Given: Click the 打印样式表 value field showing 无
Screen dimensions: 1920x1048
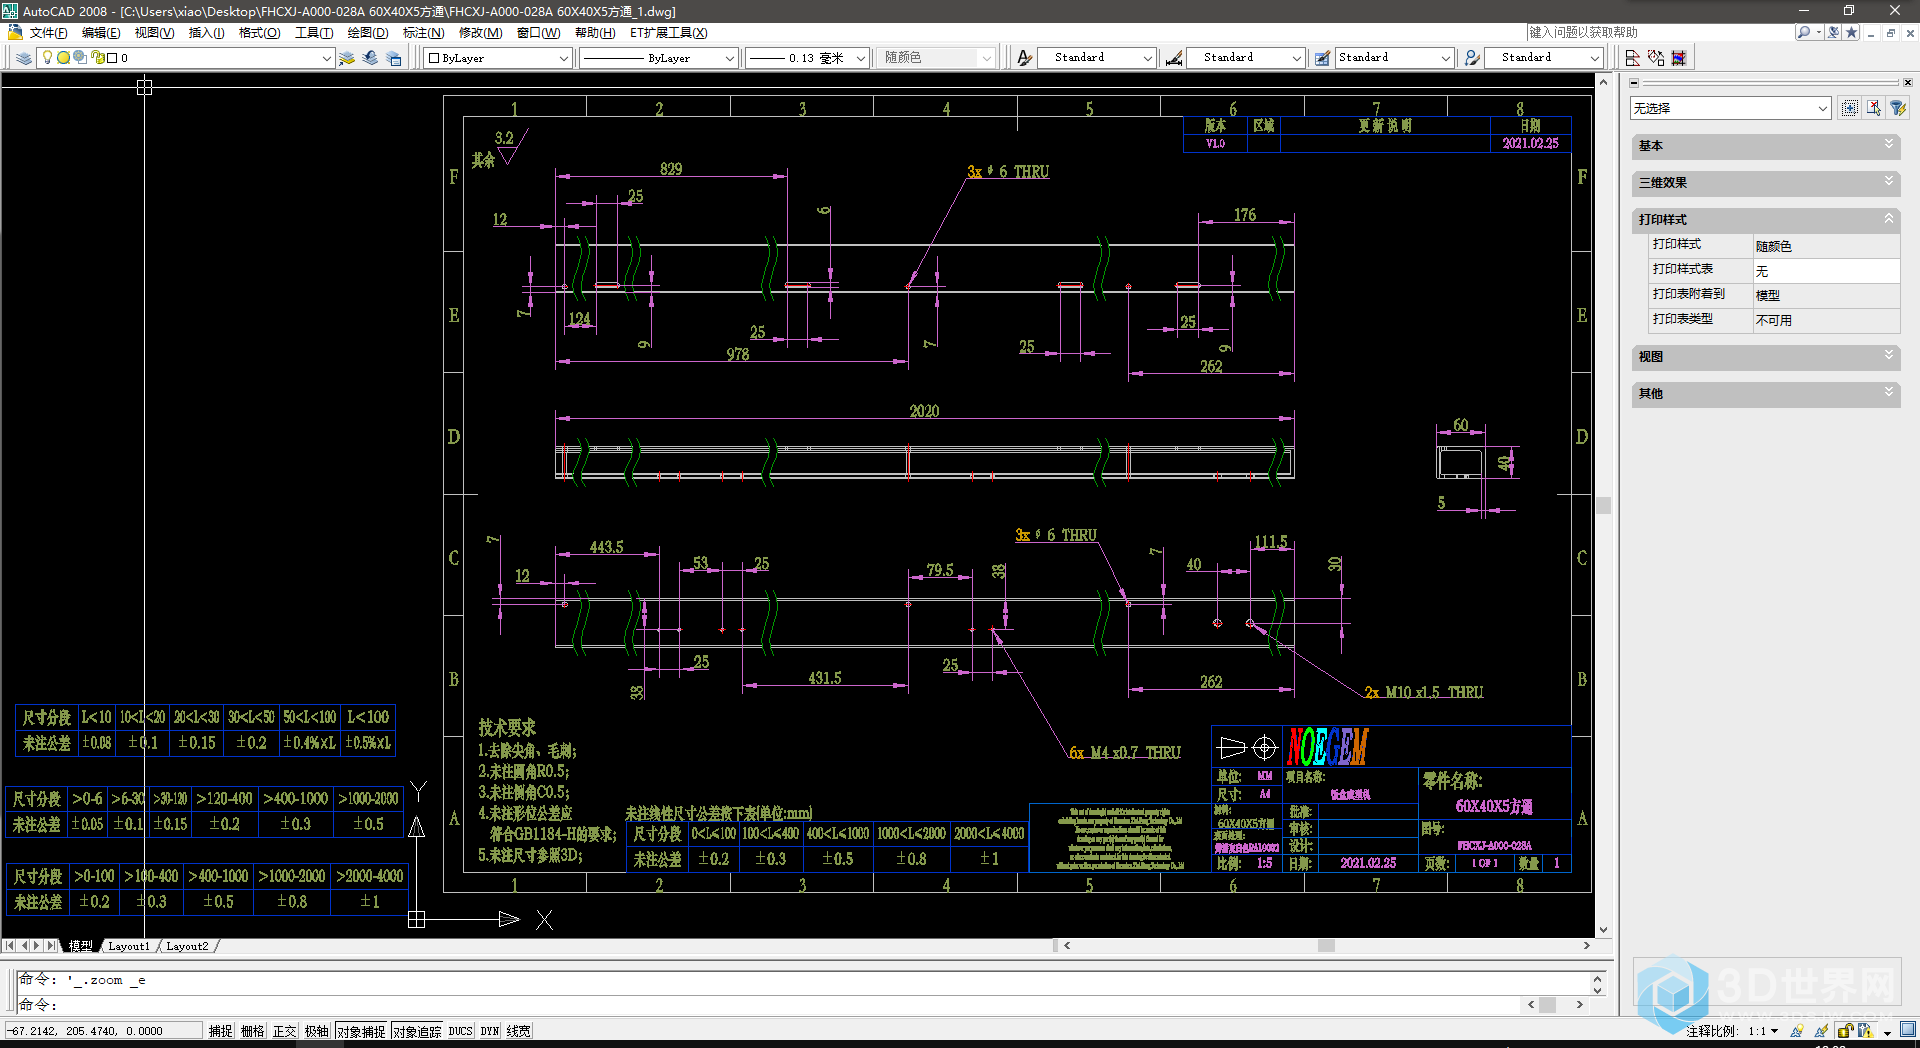Looking at the screenshot, I should (1826, 271).
